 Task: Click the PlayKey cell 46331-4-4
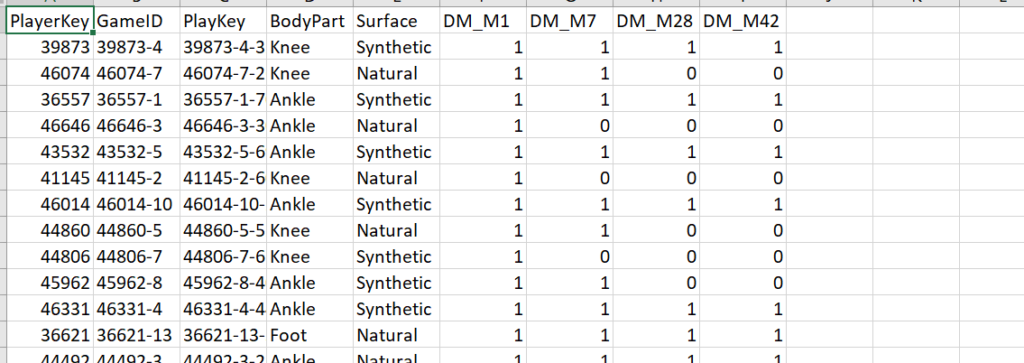224,309
